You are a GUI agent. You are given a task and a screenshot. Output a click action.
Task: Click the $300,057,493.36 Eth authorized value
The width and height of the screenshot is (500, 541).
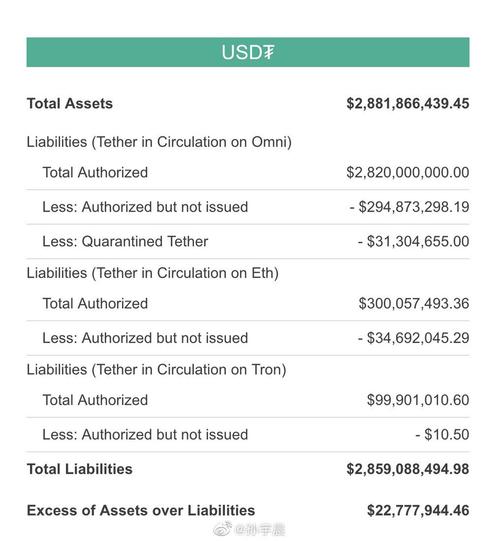(x=414, y=304)
